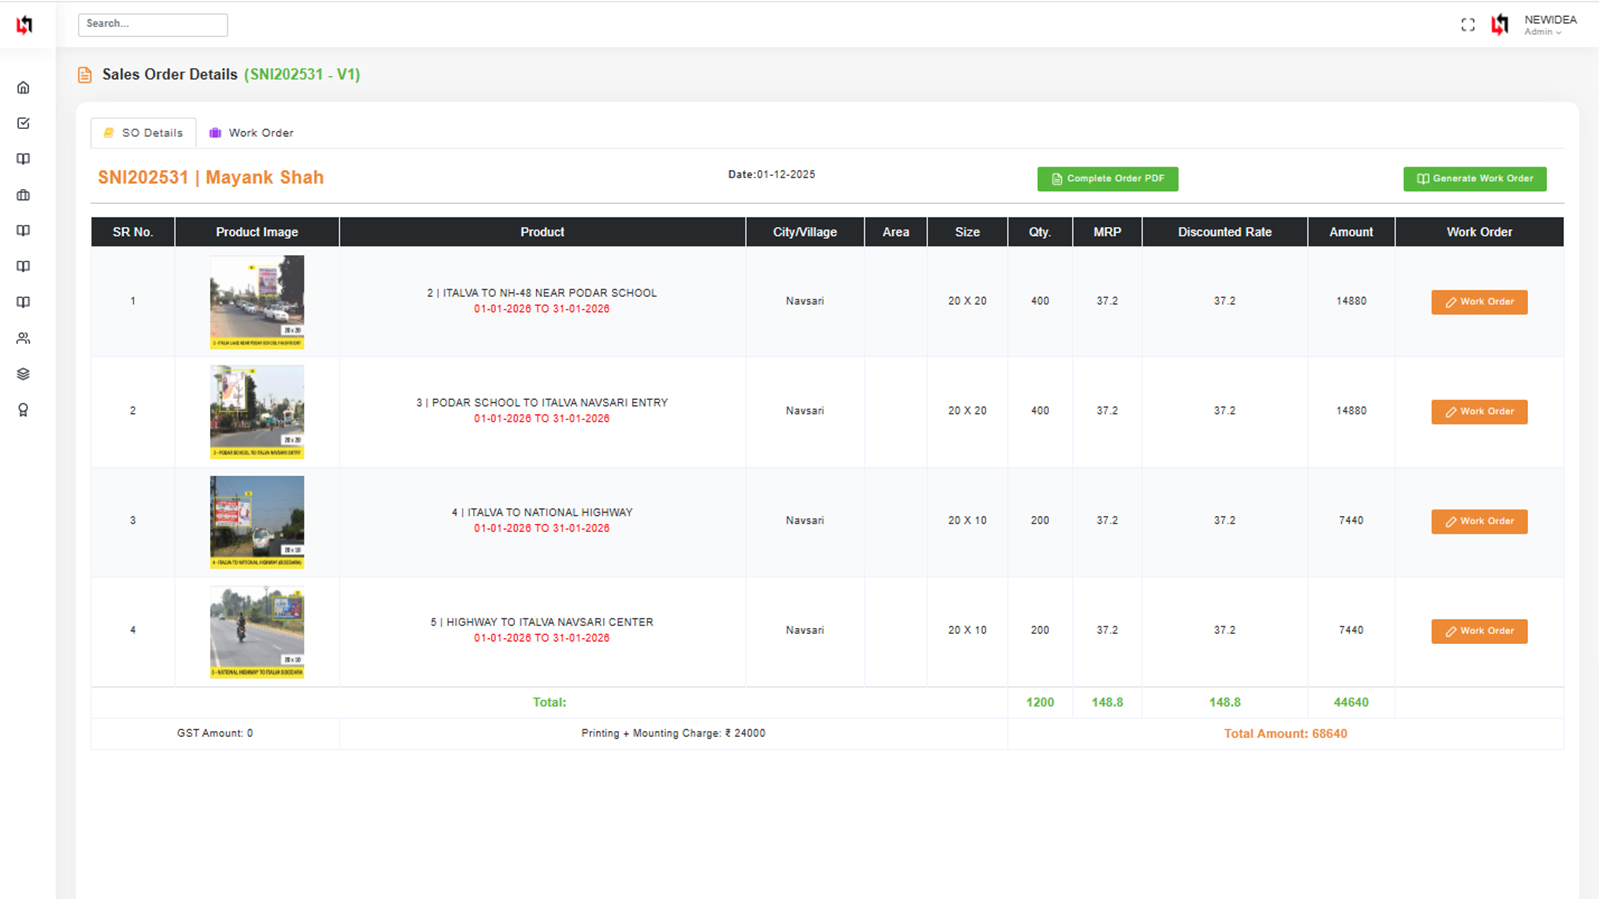Open the award badge sidebar icon
1599x899 pixels.
coord(23,410)
